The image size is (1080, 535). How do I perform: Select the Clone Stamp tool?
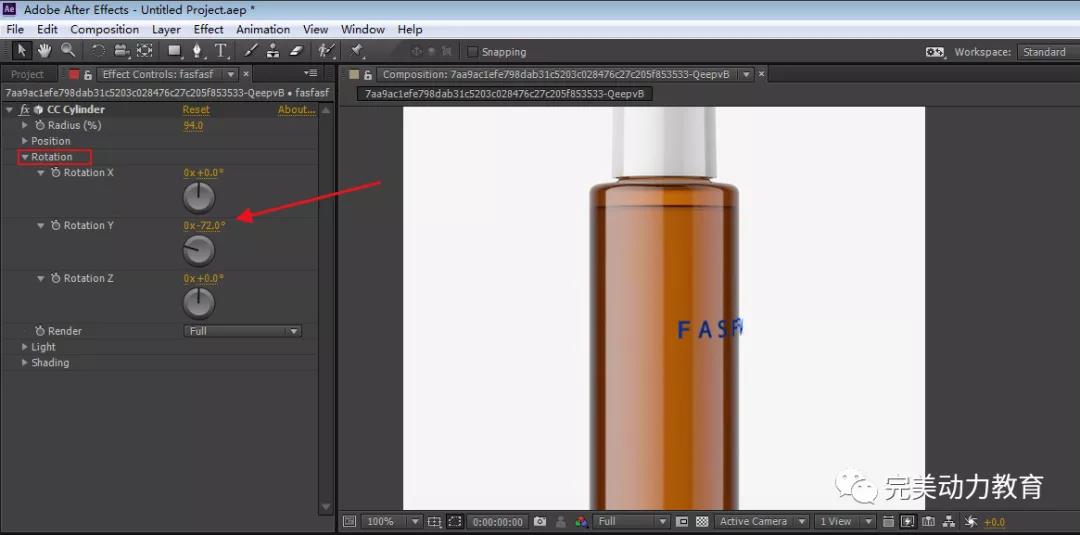[x=273, y=51]
